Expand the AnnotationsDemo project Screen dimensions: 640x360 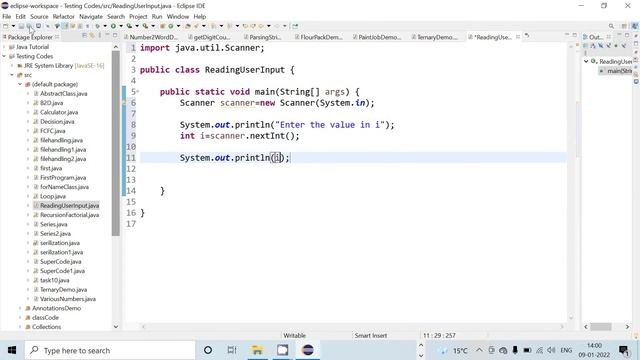[x=20, y=308]
